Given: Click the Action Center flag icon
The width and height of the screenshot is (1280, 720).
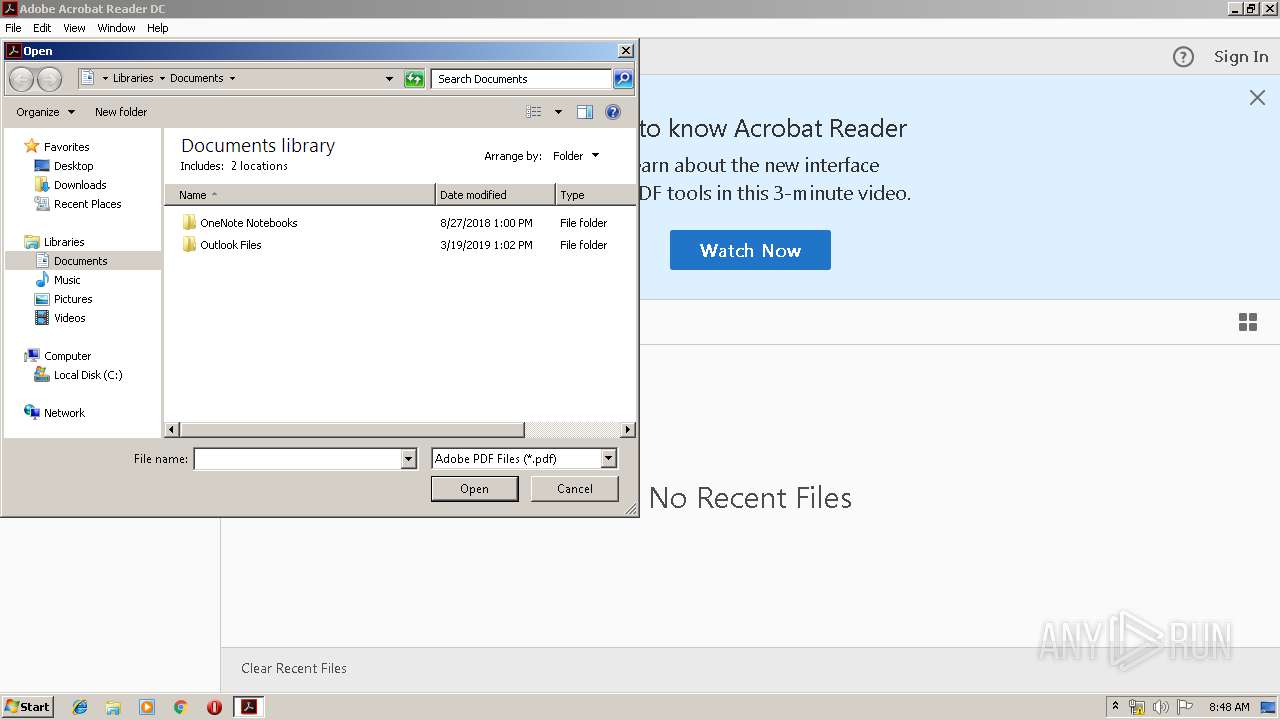Looking at the screenshot, I should pyautogui.click(x=1185, y=707).
